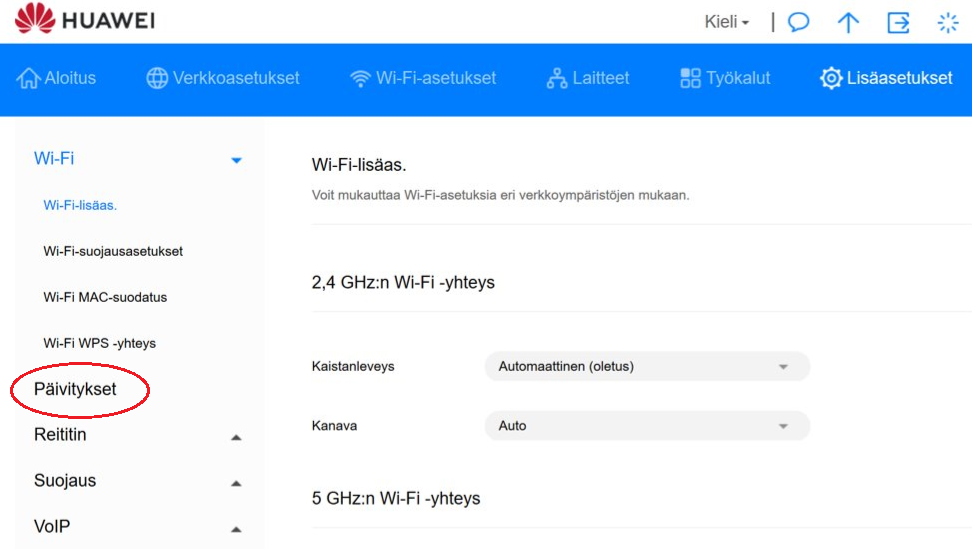Viewport: 972px width, 549px height.
Task: Open Wi-Fi MAC-suodatus settings
Action: click(x=105, y=297)
